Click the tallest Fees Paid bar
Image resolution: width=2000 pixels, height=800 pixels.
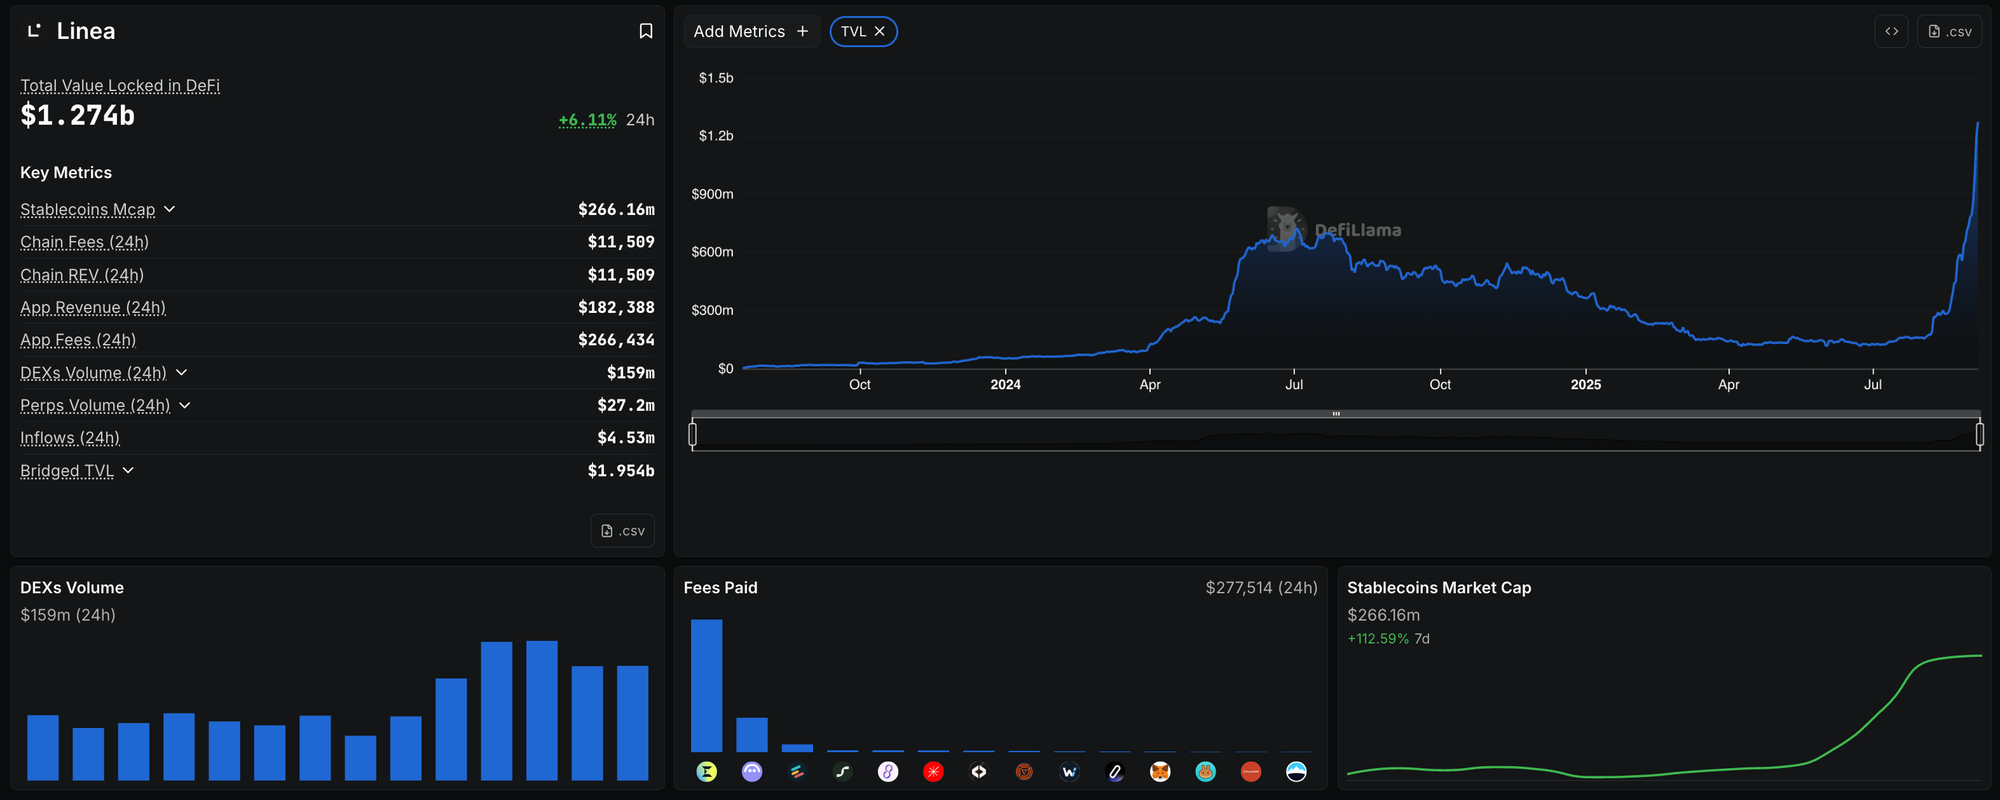point(706,685)
